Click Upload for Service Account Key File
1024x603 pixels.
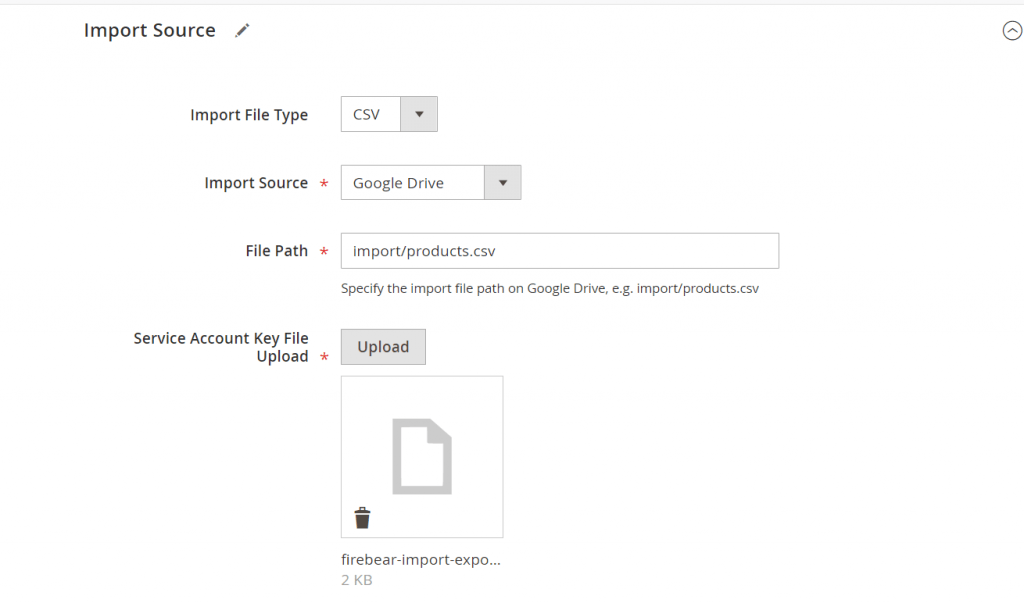point(383,346)
